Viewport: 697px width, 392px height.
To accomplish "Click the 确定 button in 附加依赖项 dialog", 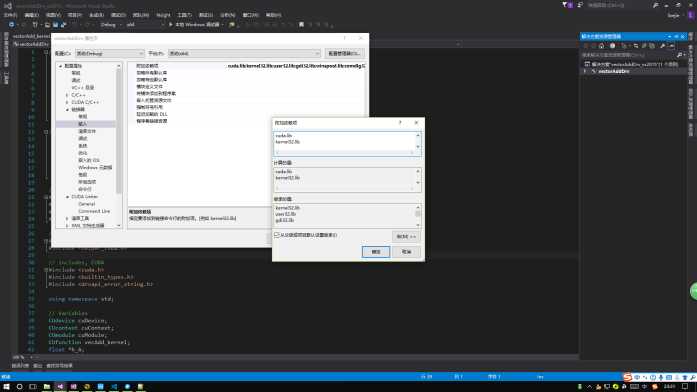I will click(376, 252).
